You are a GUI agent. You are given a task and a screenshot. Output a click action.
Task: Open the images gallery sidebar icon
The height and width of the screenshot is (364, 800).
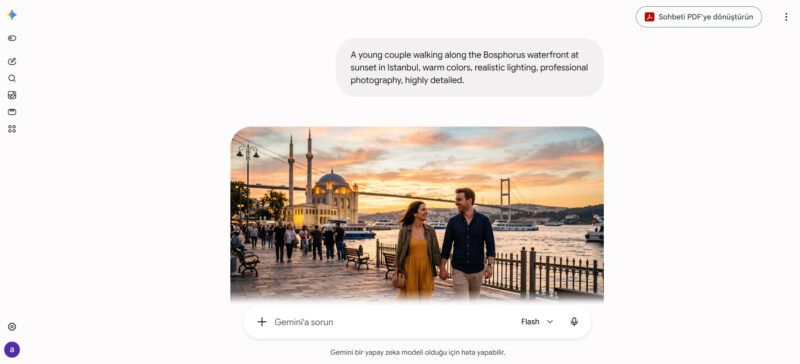[x=12, y=95]
